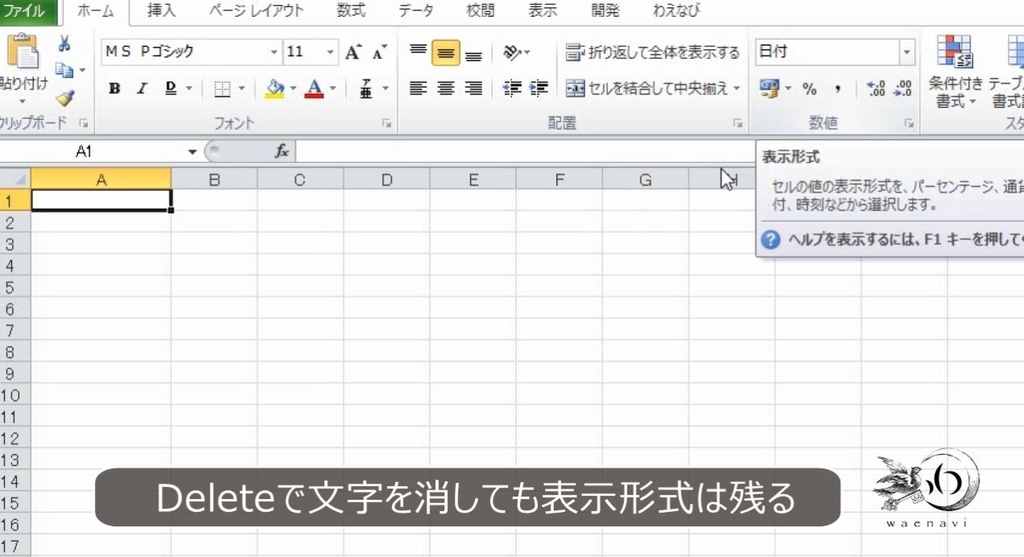
Task: Click the Paste (貼り付け) clipboard icon
Action: pos(24,52)
